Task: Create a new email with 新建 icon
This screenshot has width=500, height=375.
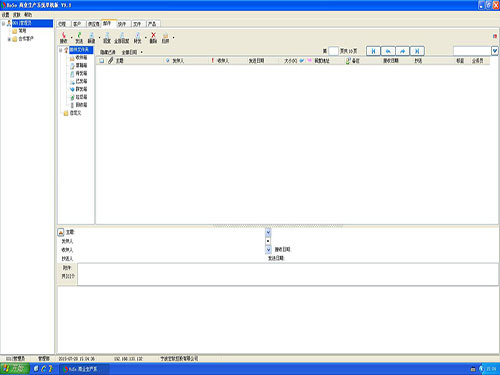Action: tap(91, 37)
